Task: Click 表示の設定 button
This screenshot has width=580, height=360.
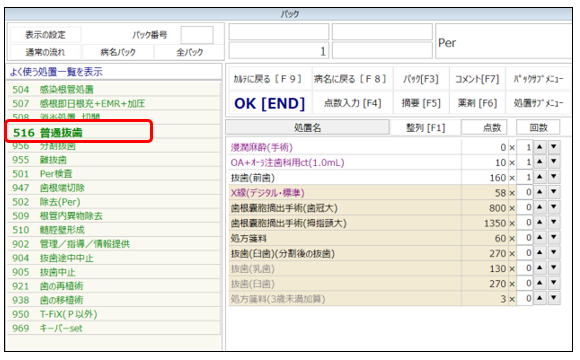Action: coord(45,35)
